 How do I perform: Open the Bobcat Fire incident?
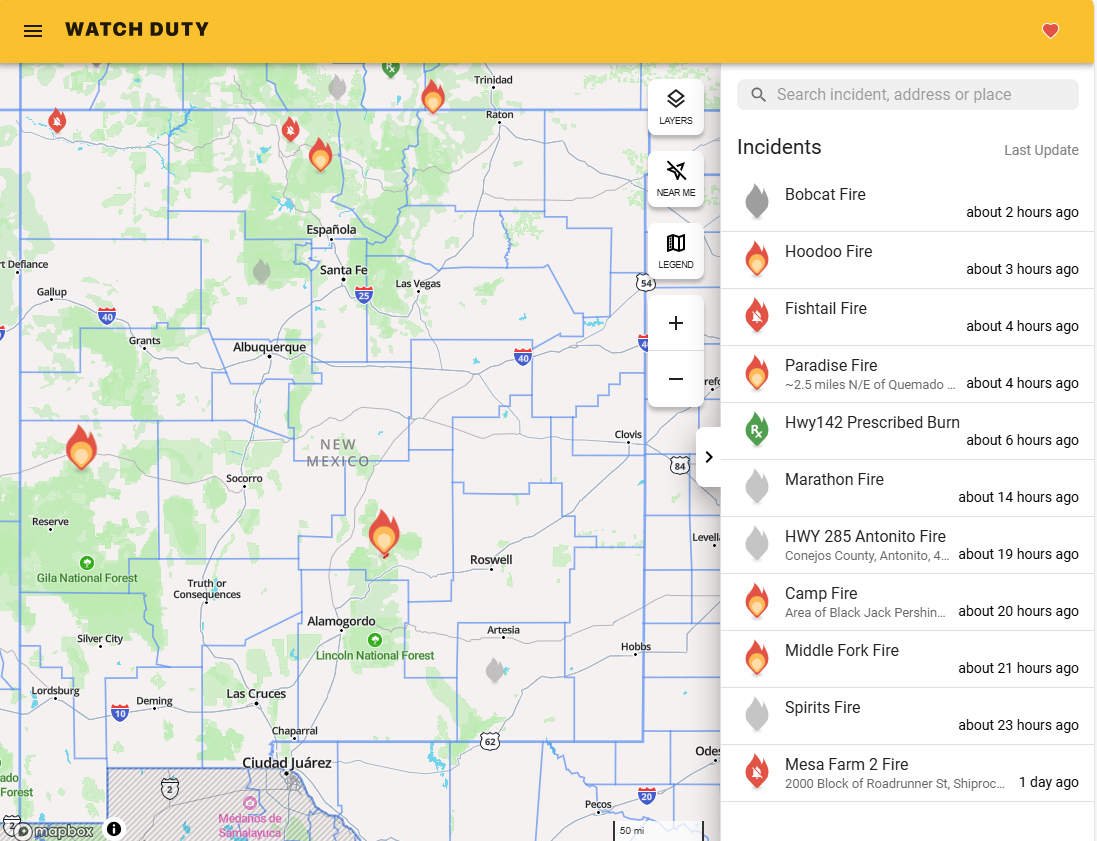click(x=907, y=203)
